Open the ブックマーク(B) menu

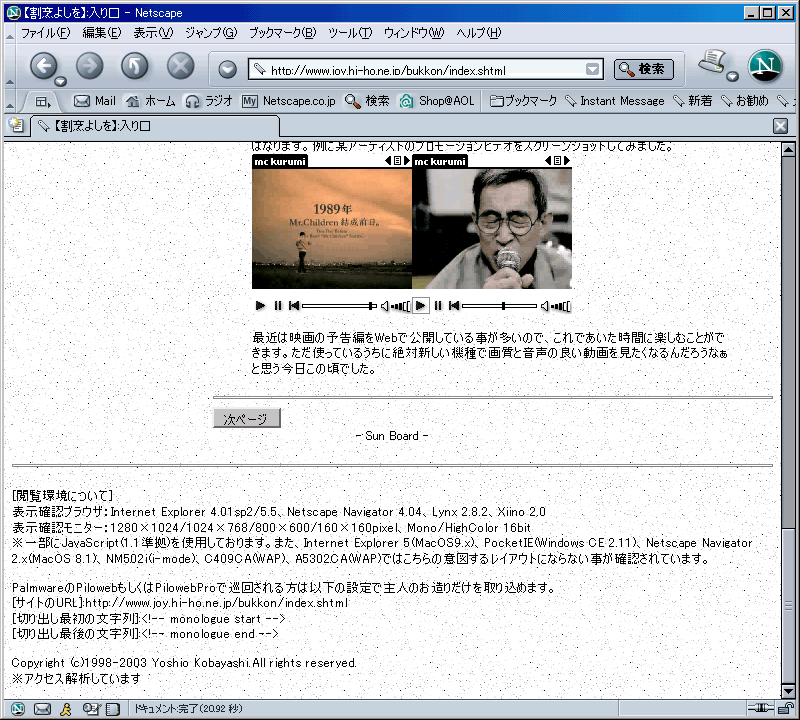(x=283, y=33)
